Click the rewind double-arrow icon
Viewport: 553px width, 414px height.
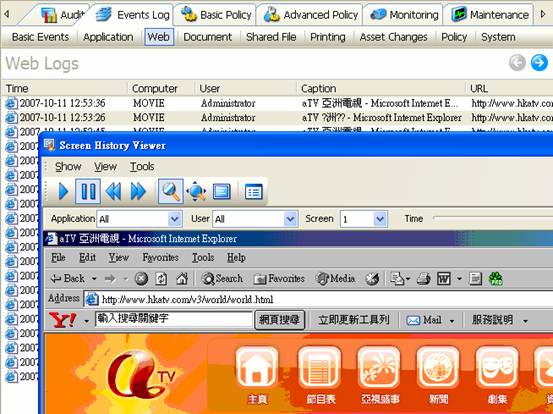113,191
